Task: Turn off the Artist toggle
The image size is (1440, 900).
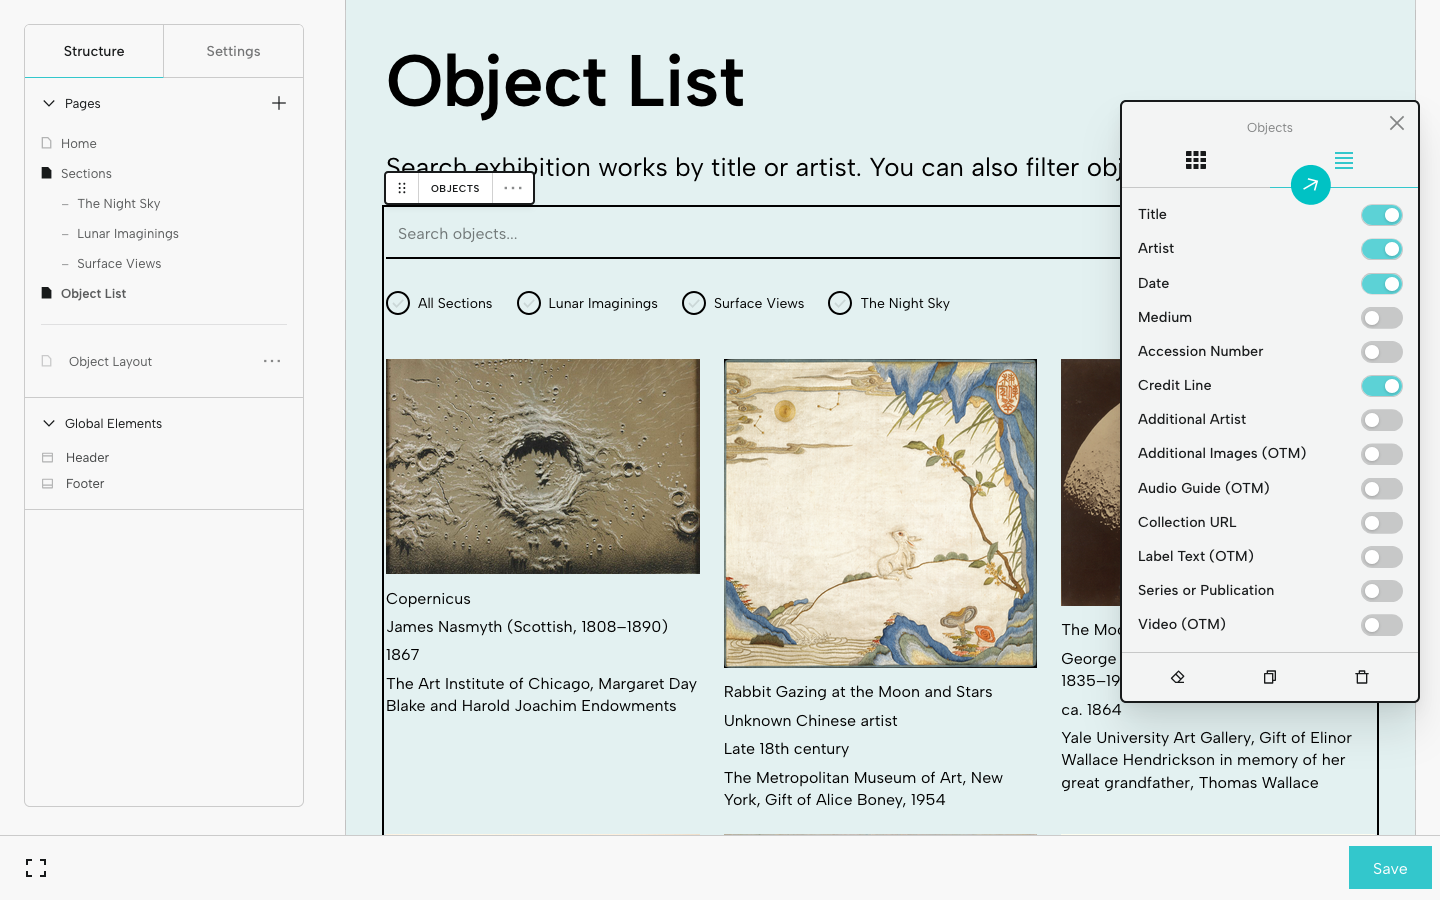Action: coord(1382,249)
